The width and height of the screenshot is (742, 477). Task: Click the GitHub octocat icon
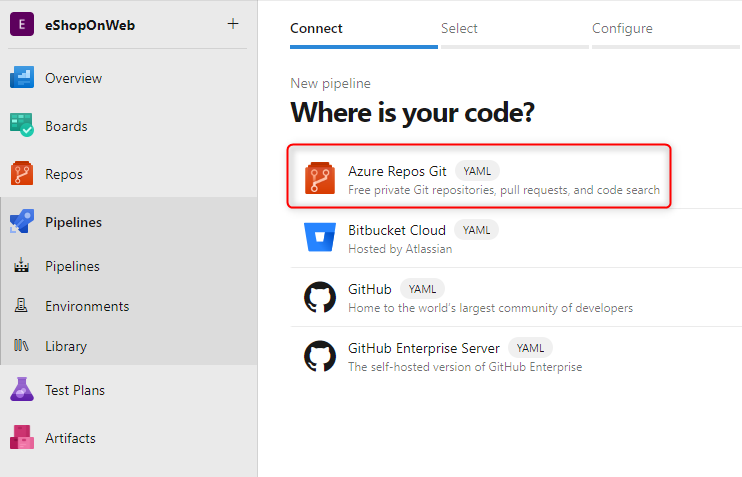point(320,297)
